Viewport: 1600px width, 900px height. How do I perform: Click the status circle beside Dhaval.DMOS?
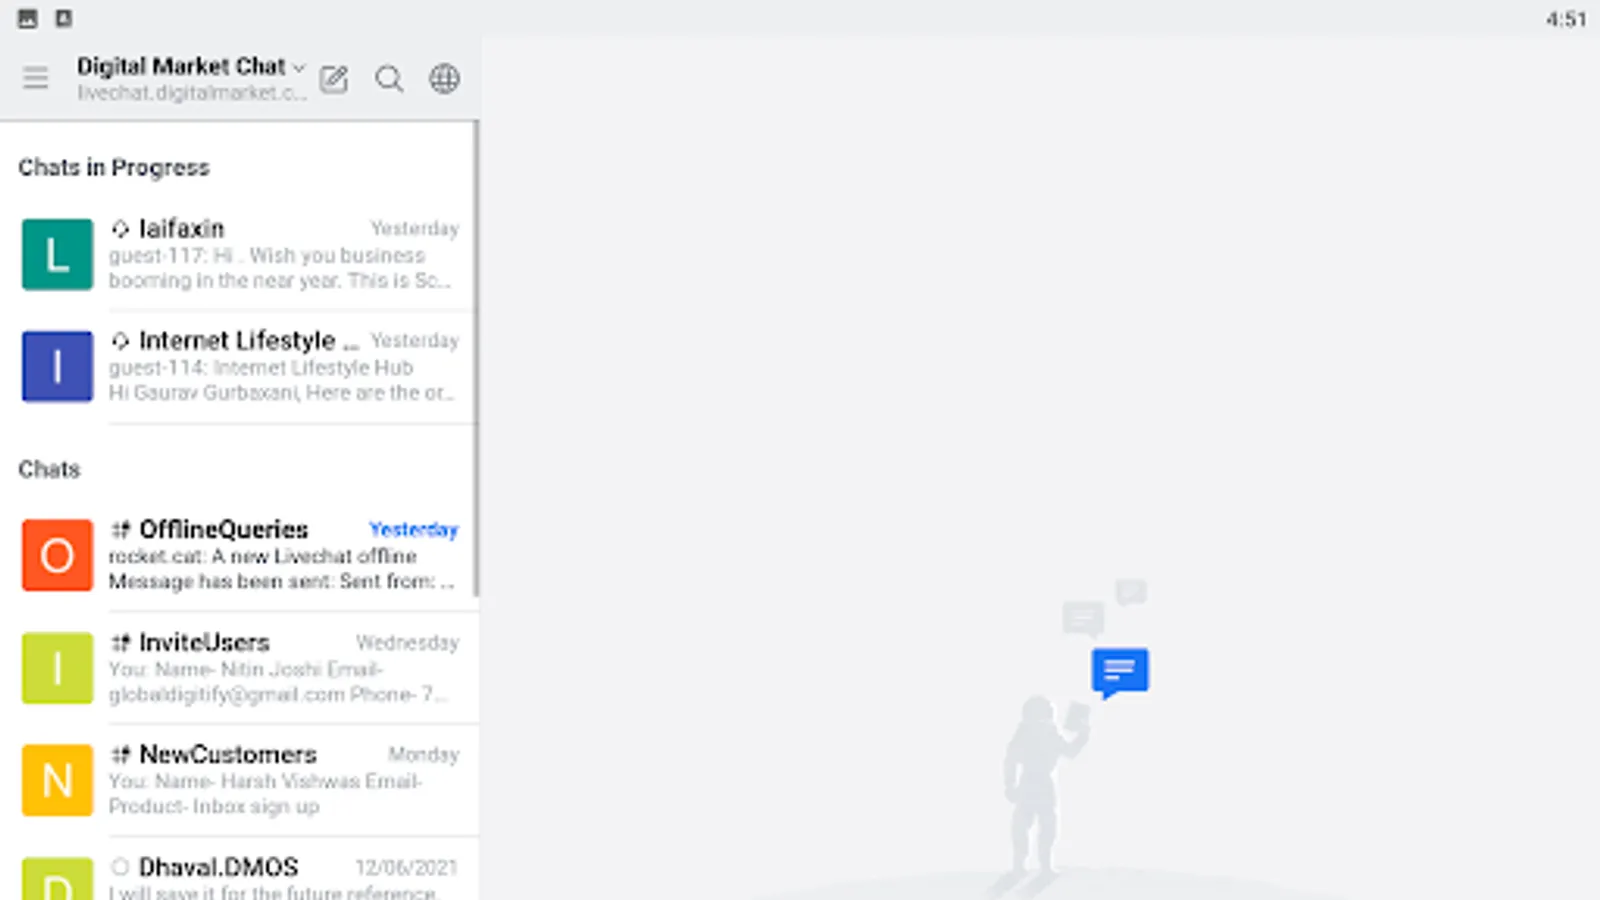pyautogui.click(x=120, y=867)
